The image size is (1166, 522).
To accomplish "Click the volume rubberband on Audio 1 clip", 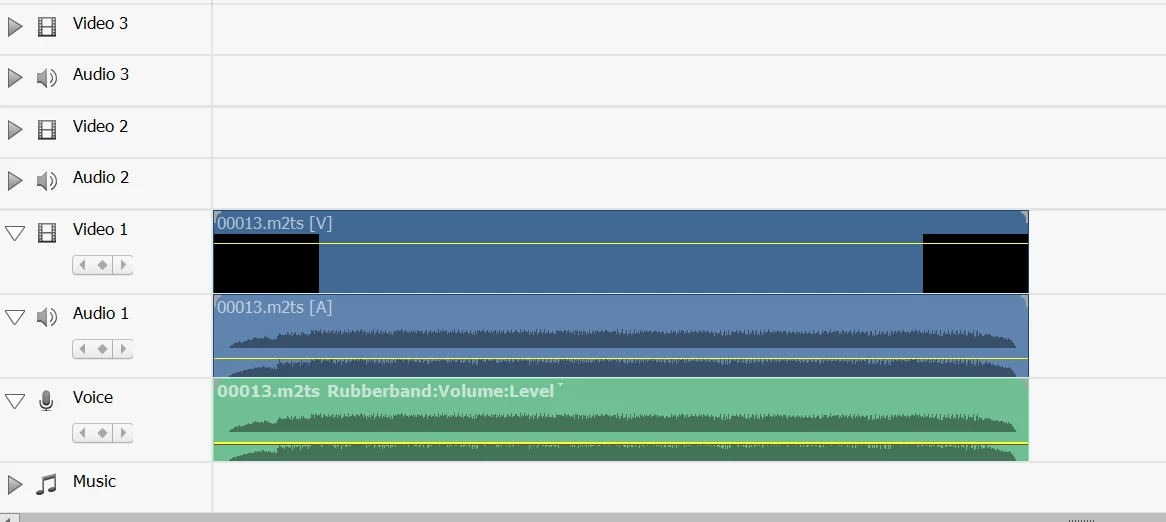I will click(621, 359).
